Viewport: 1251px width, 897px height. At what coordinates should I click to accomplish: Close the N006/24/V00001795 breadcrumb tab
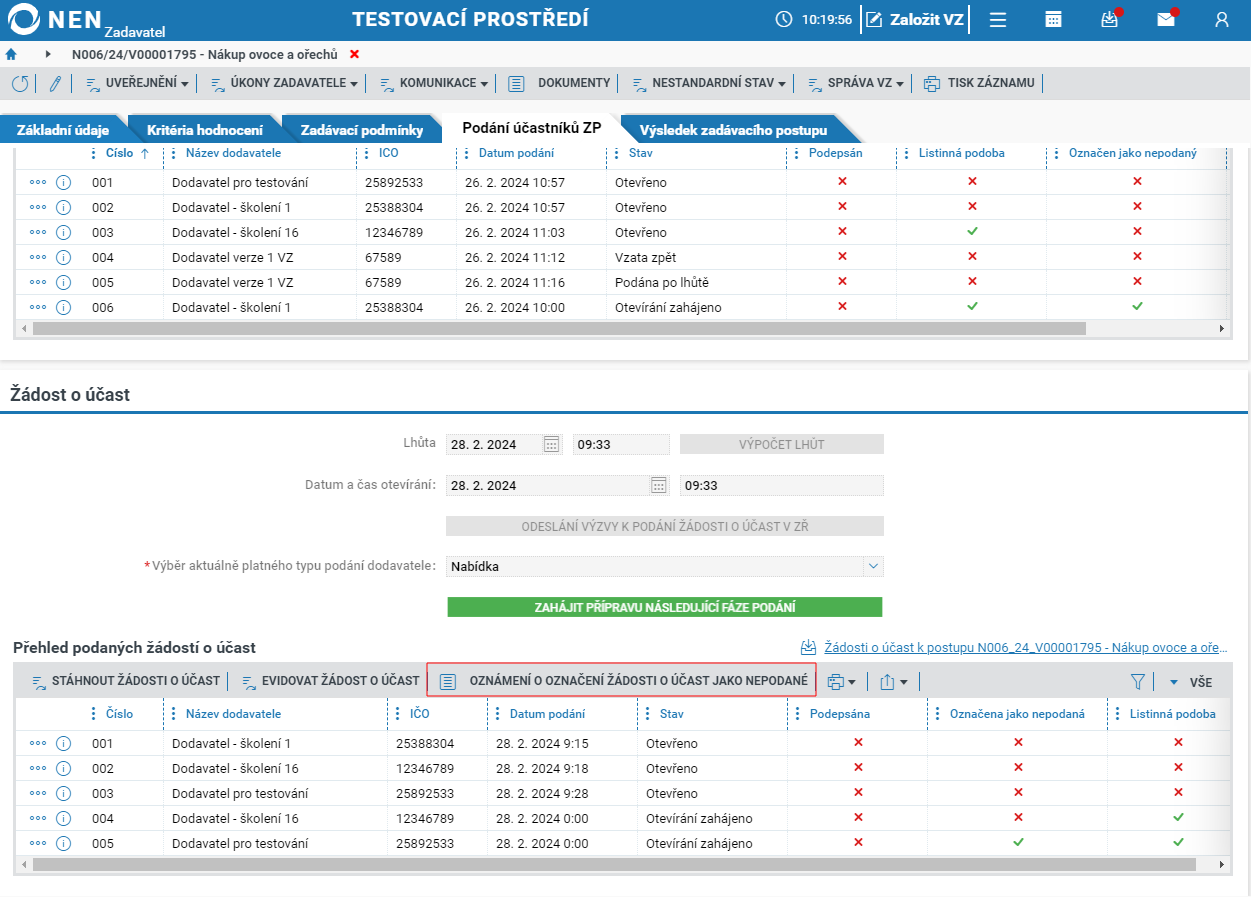pos(354,54)
